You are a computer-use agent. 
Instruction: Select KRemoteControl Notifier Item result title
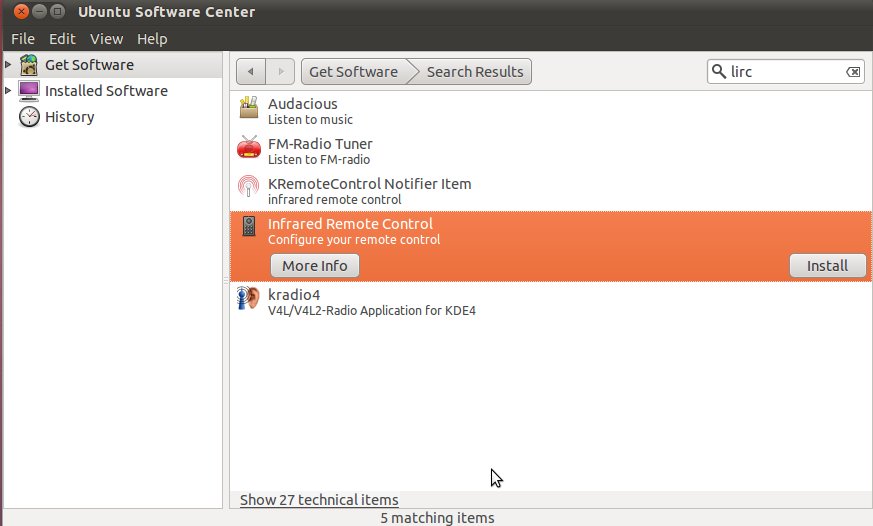tap(369, 184)
